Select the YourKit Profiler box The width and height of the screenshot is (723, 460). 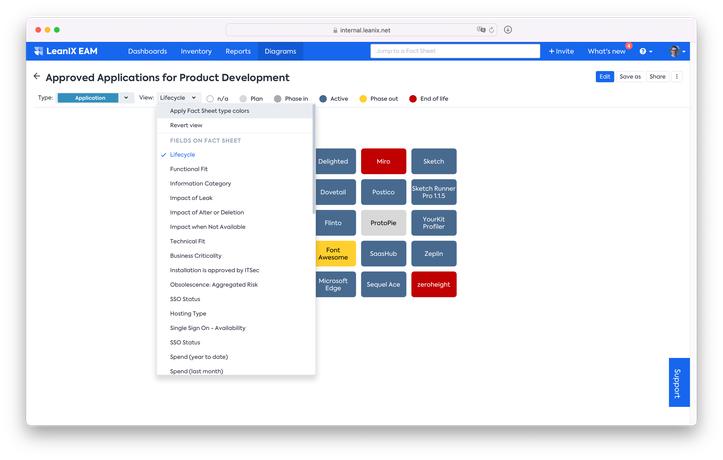(434, 223)
